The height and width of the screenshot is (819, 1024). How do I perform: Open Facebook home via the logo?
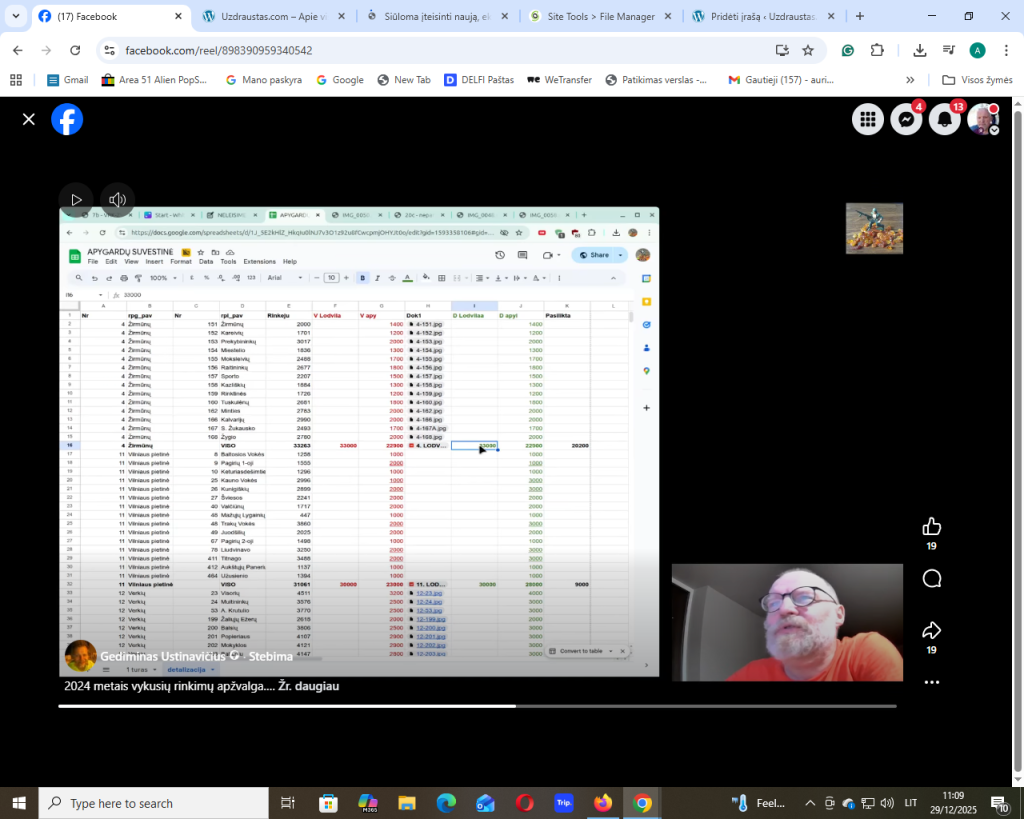click(x=67, y=120)
